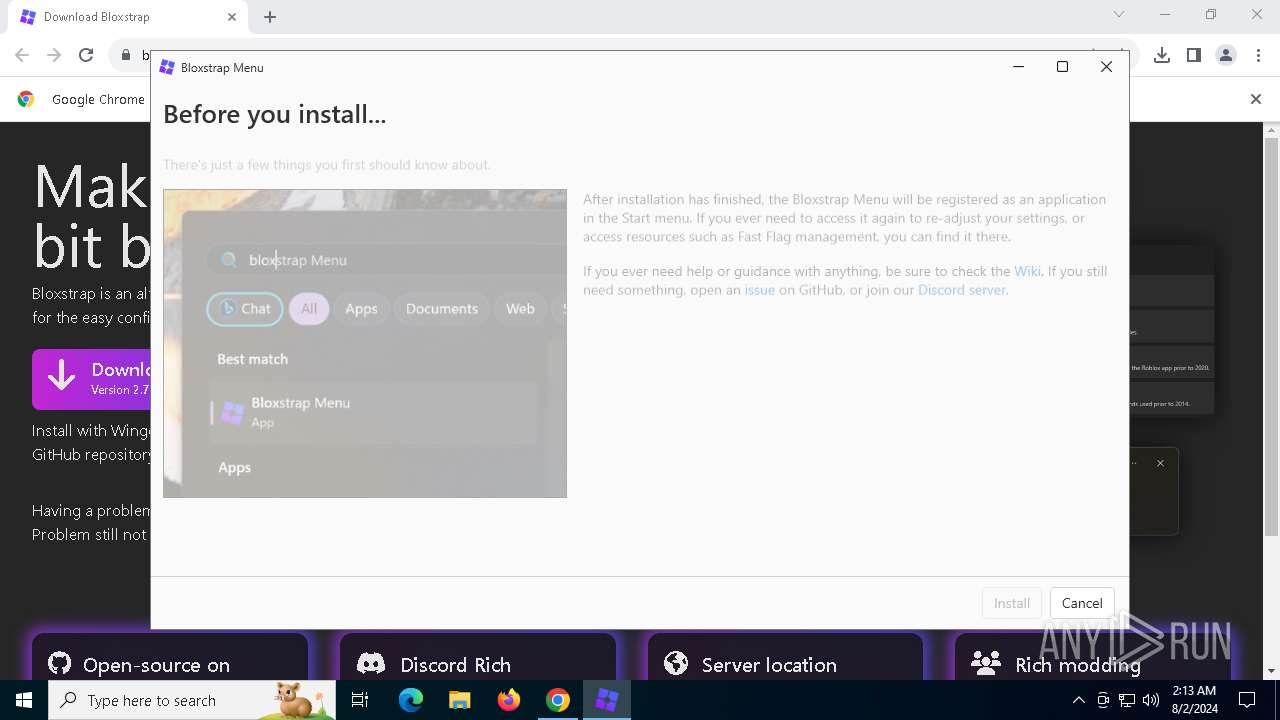Open a new Chrome tab
Viewport: 1280px width, 720px height.
click(270, 17)
